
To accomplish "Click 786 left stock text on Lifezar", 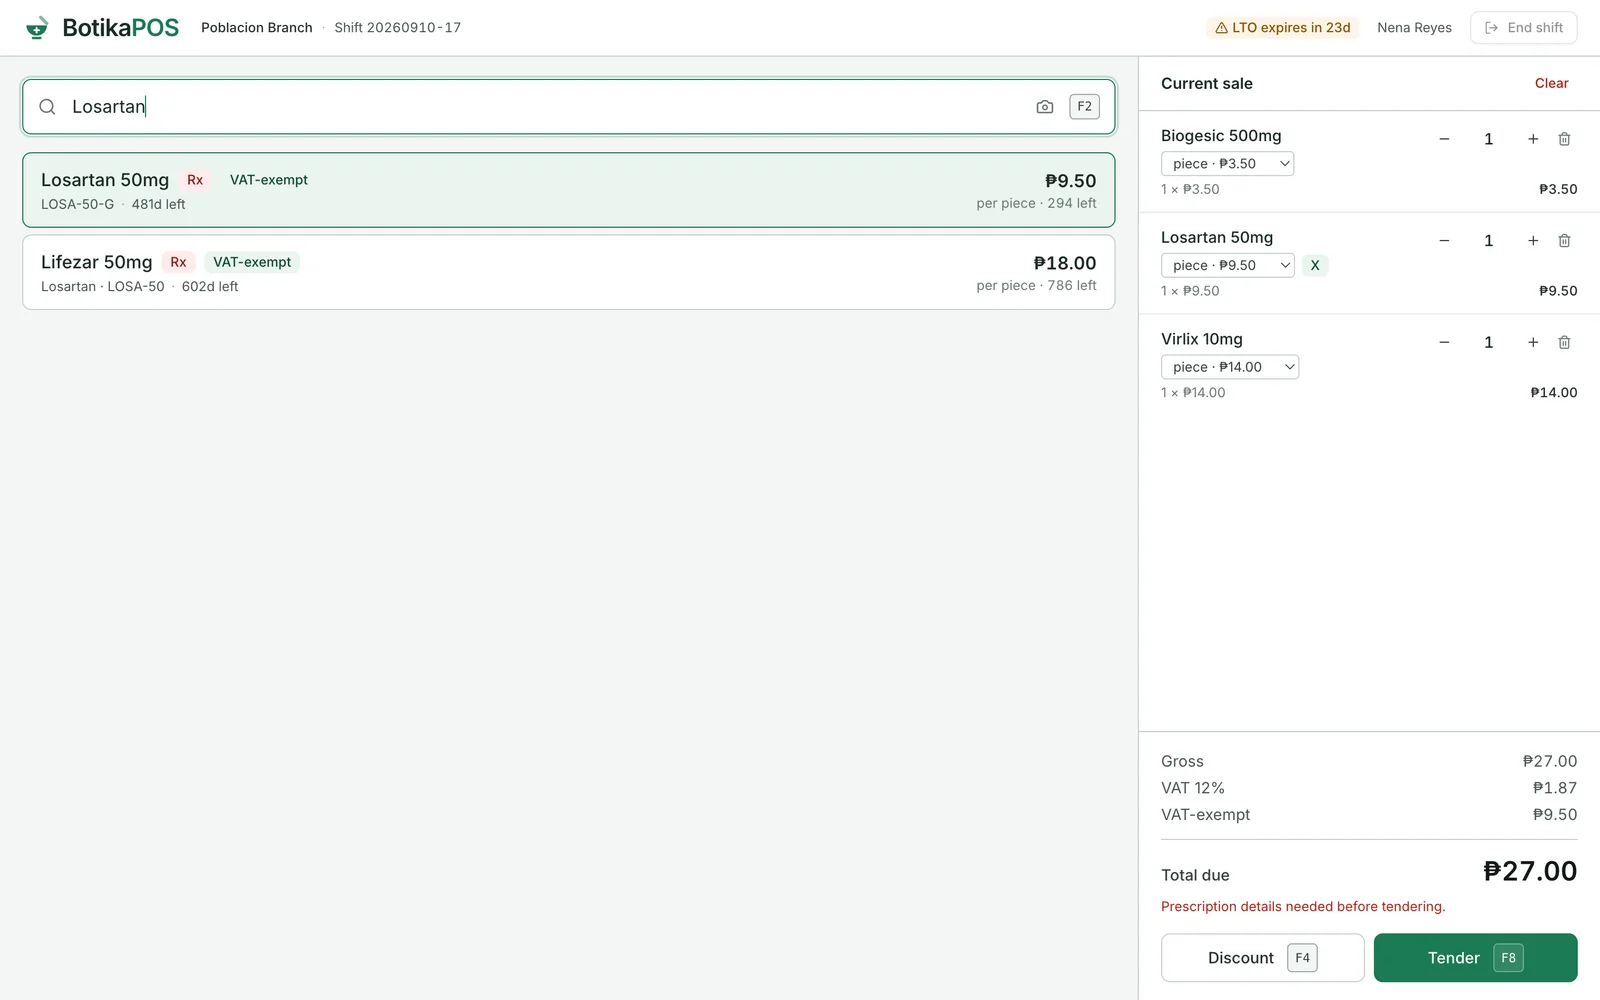I will (x=1072, y=286).
